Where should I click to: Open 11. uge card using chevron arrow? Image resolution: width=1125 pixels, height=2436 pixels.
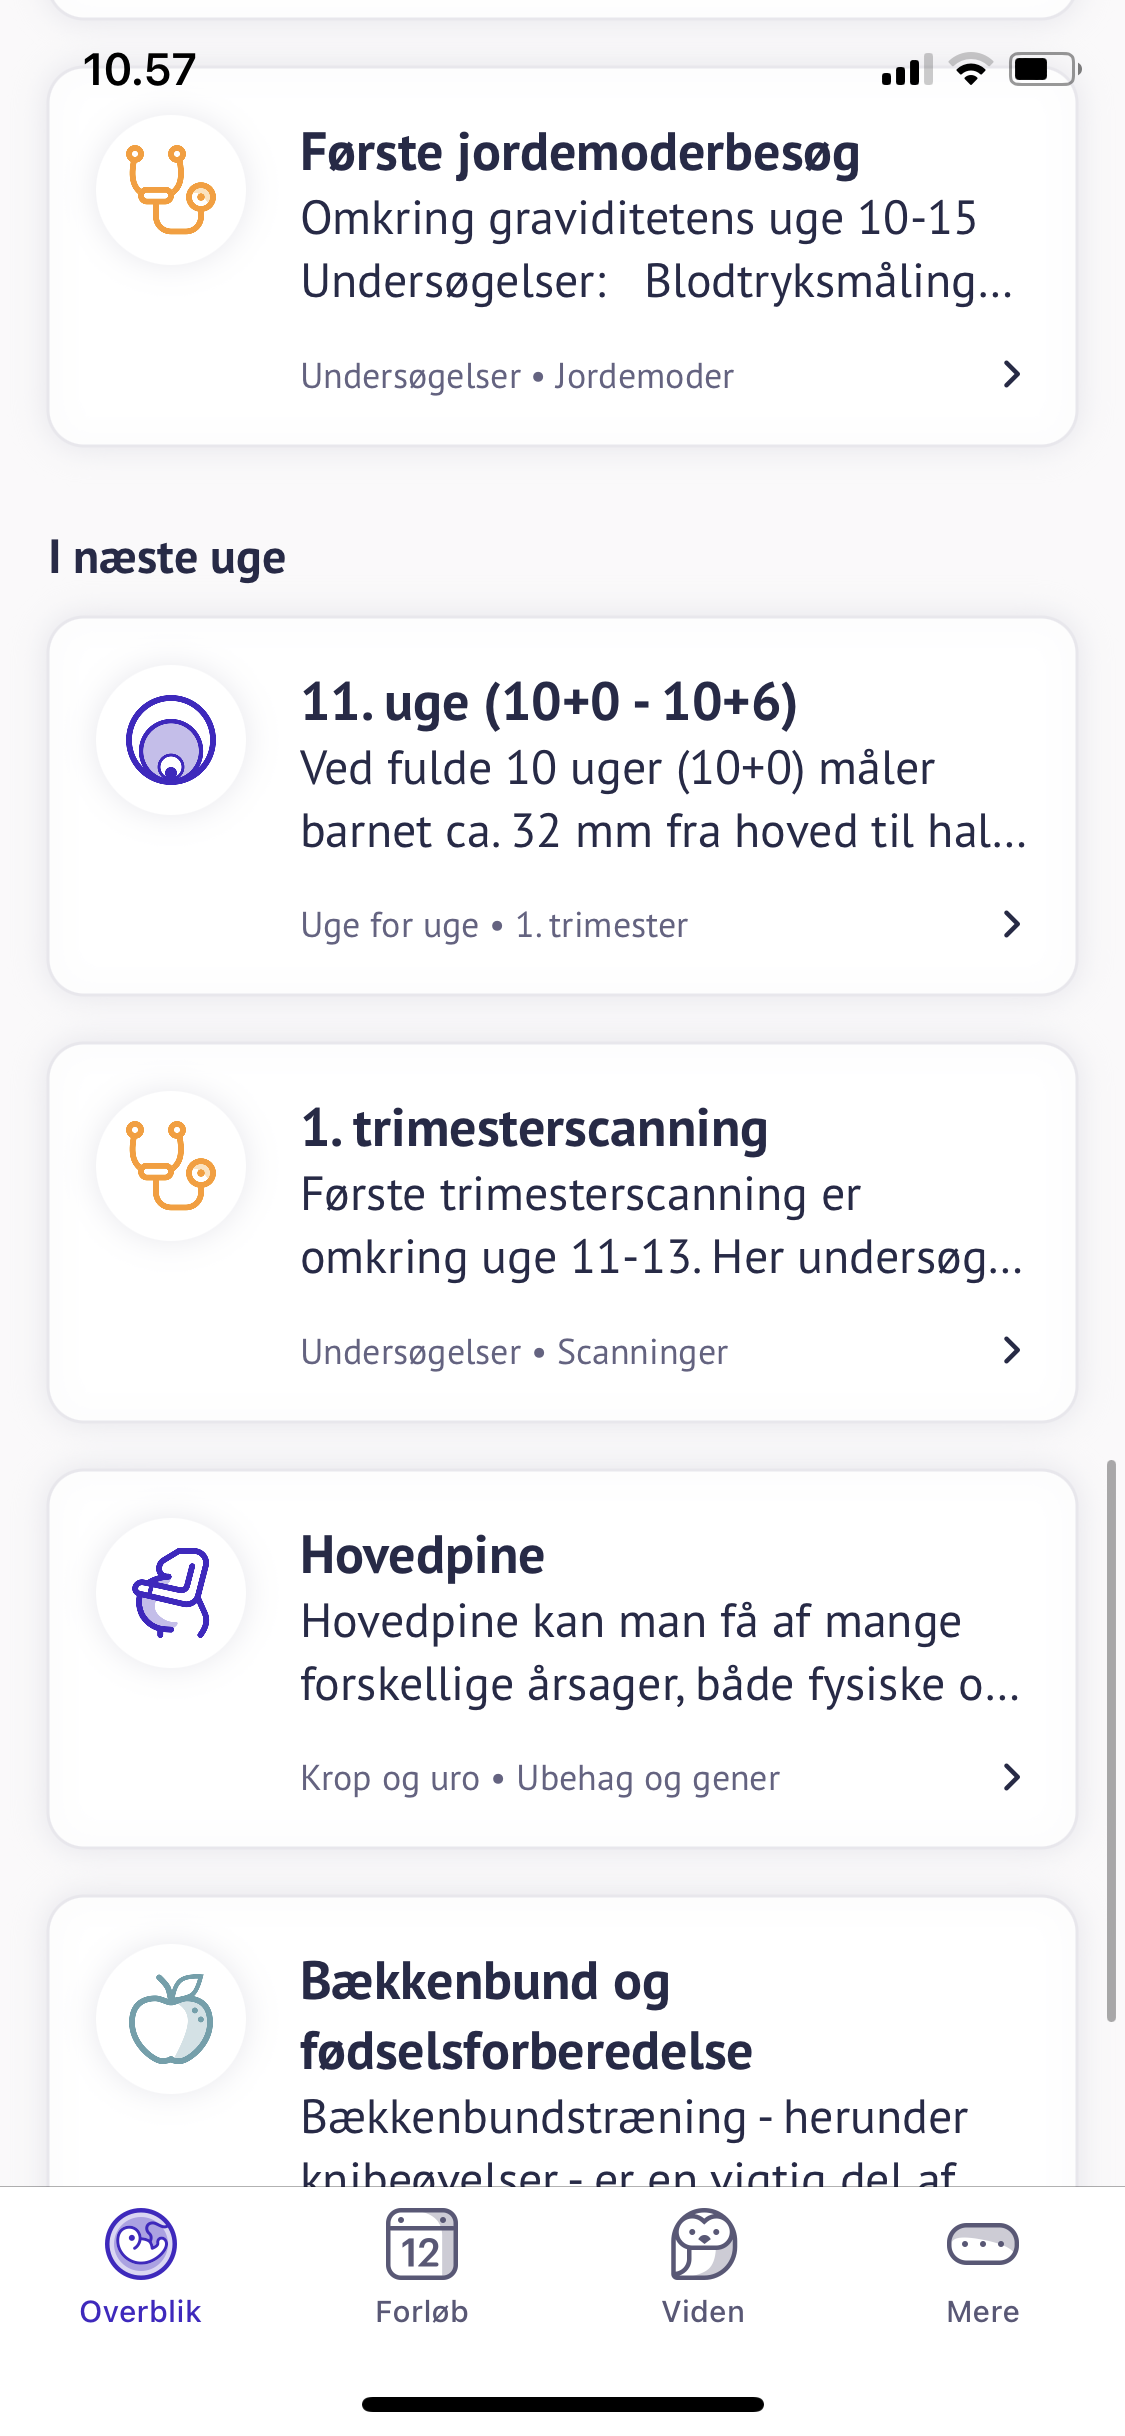pyautogui.click(x=1011, y=925)
